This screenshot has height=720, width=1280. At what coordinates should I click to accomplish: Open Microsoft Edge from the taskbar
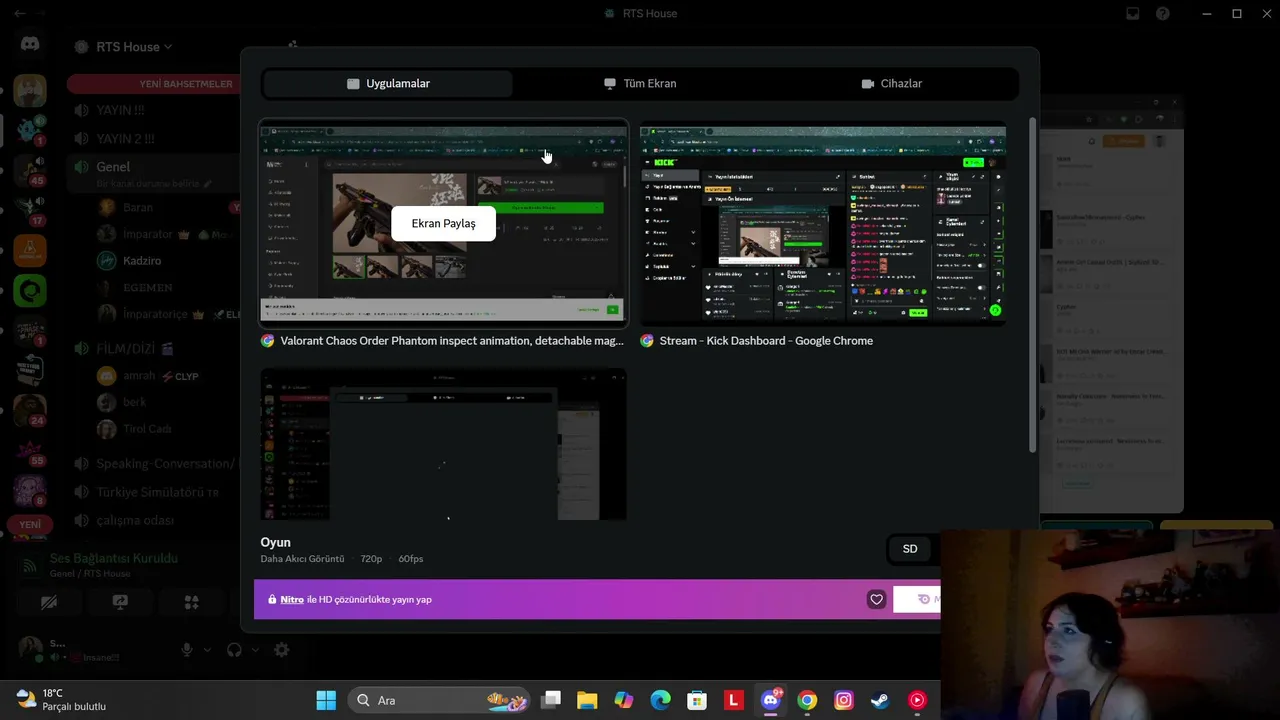coord(661,700)
